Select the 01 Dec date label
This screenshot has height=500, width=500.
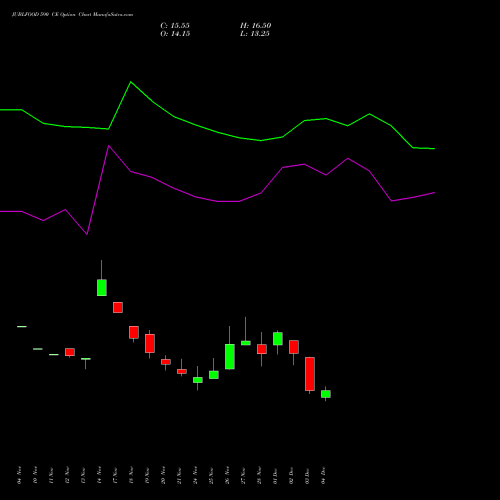(x=275, y=475)
